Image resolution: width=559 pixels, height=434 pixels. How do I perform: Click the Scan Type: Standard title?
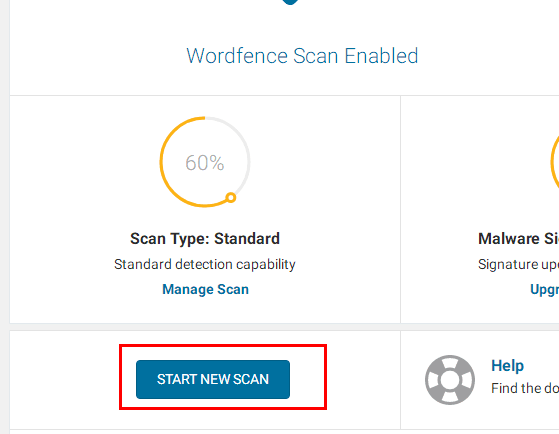click(205, 239)
